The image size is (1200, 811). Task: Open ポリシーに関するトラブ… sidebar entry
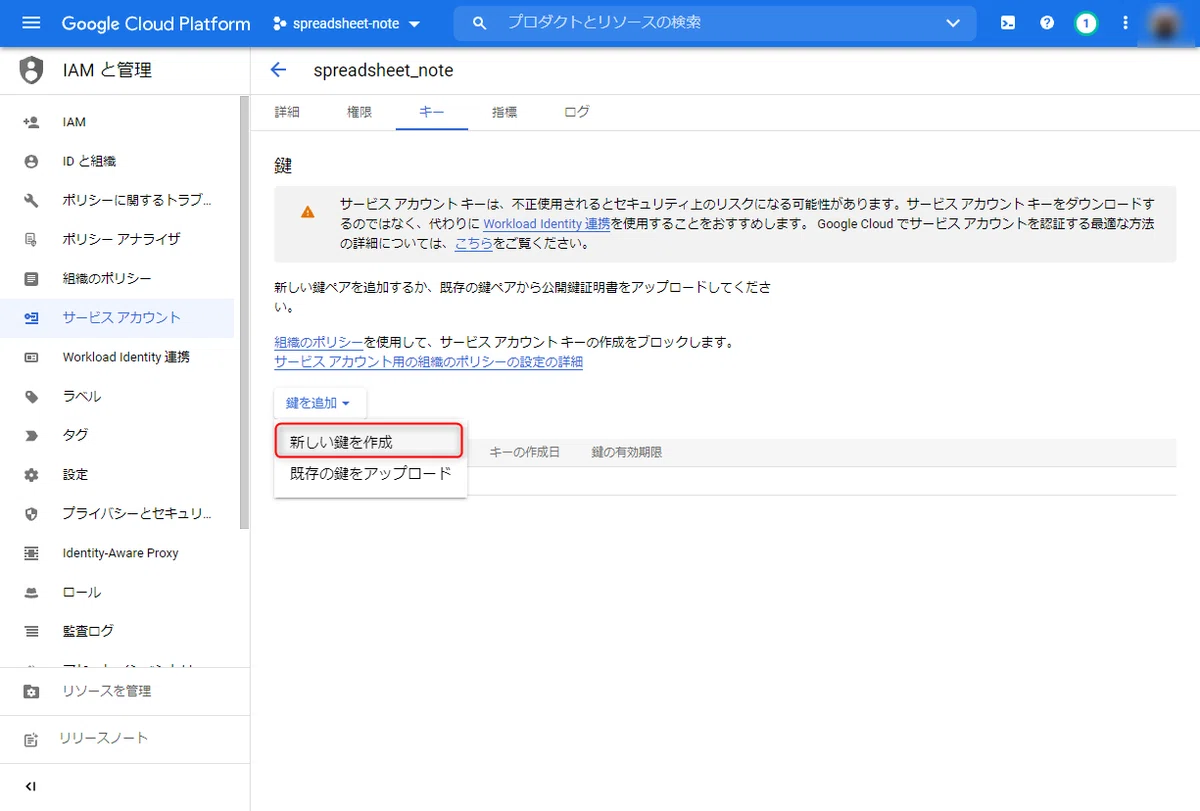pyautogui.click(x=137, y=200)
